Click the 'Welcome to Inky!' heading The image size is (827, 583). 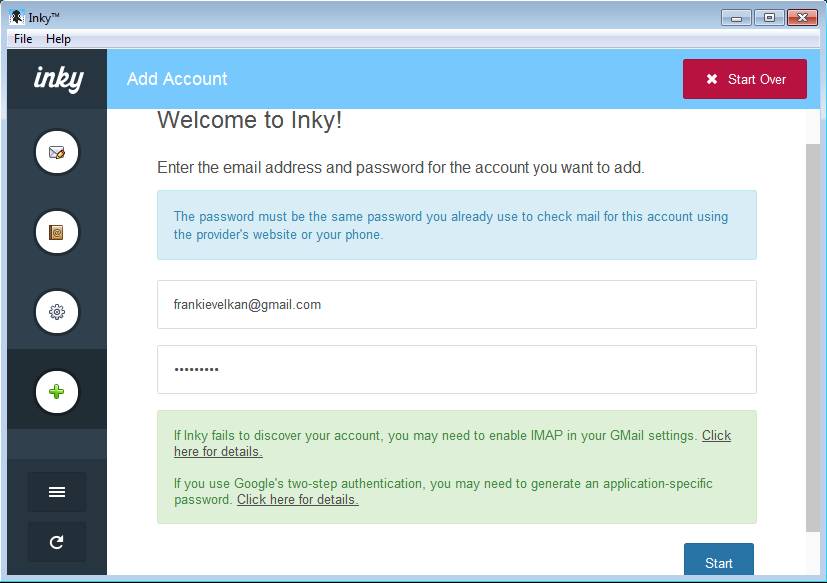[249, 120]
